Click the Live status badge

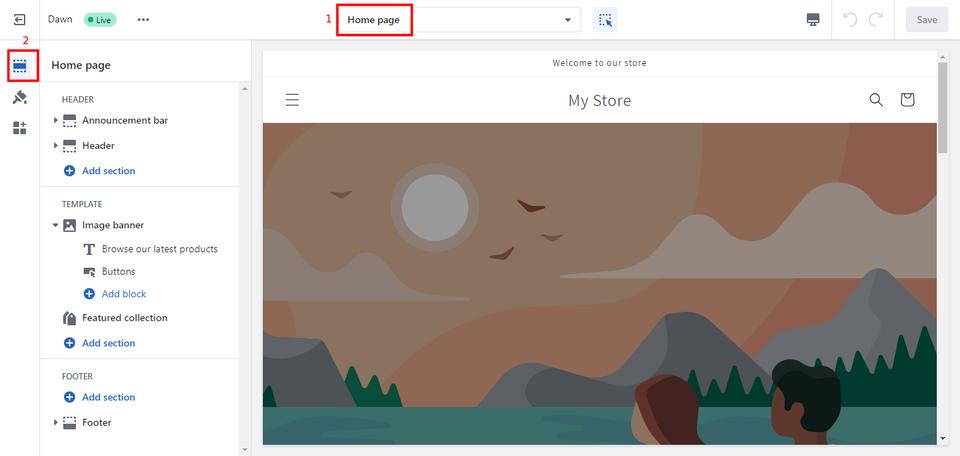(x=100, y=20)
